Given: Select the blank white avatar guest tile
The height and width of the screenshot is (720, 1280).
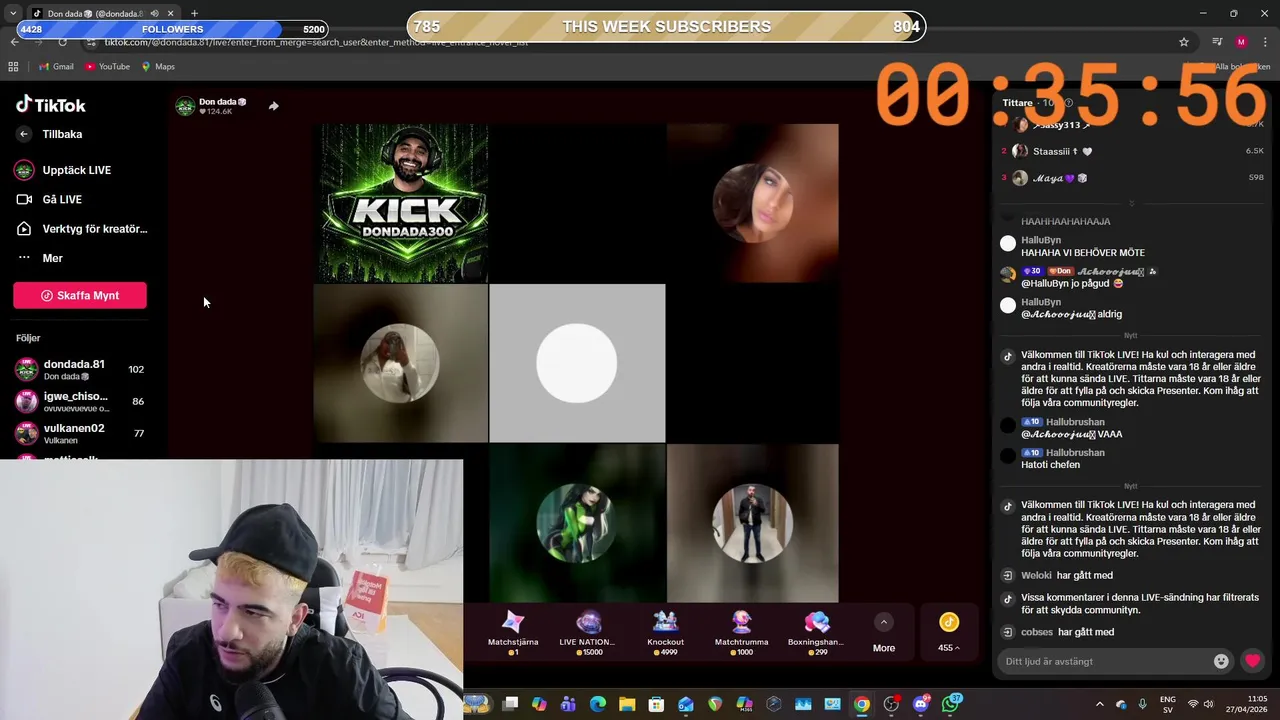Looking at the screenshot, I should (x=577, y=363).
